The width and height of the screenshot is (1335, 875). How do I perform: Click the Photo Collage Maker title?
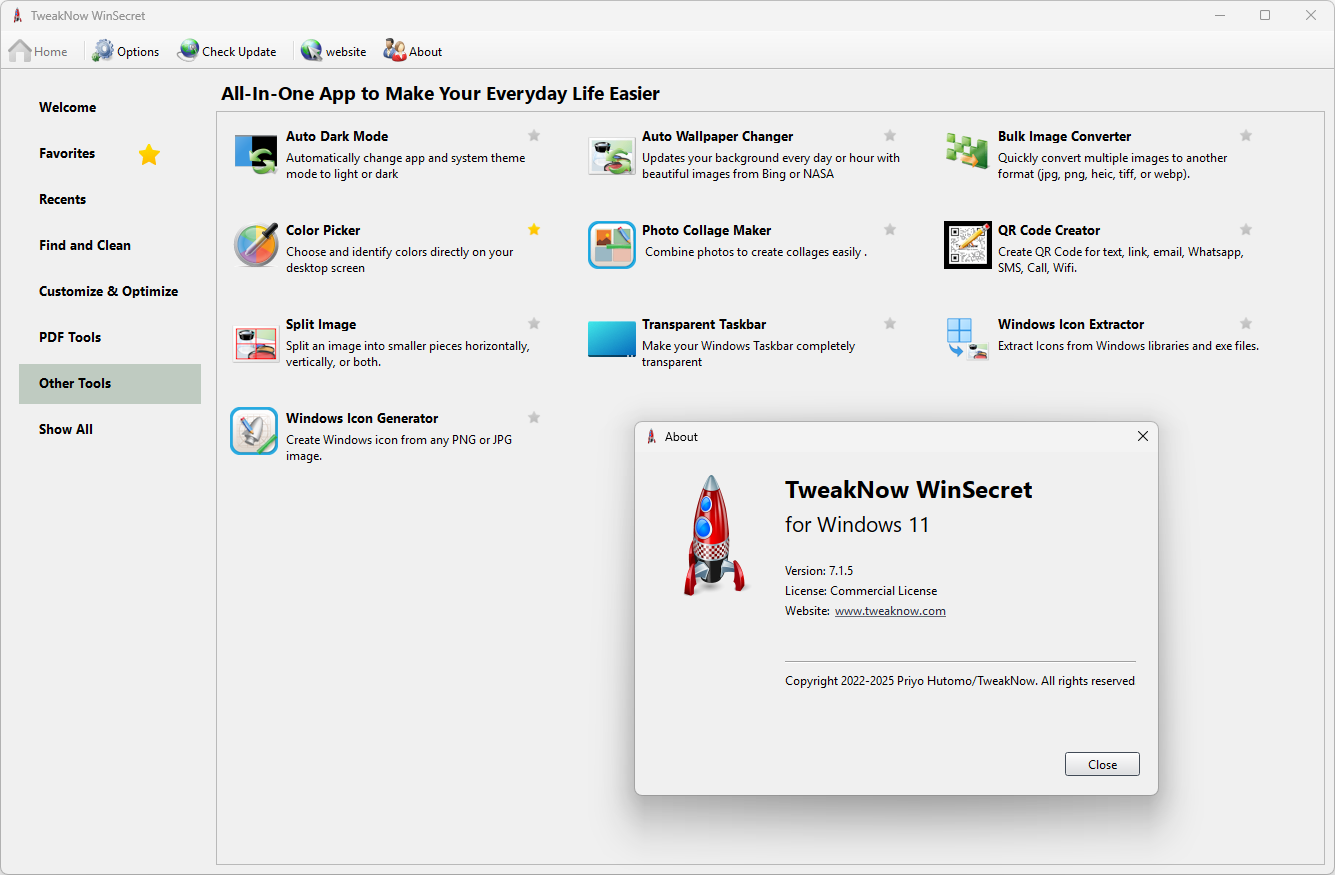pos(706,230)
